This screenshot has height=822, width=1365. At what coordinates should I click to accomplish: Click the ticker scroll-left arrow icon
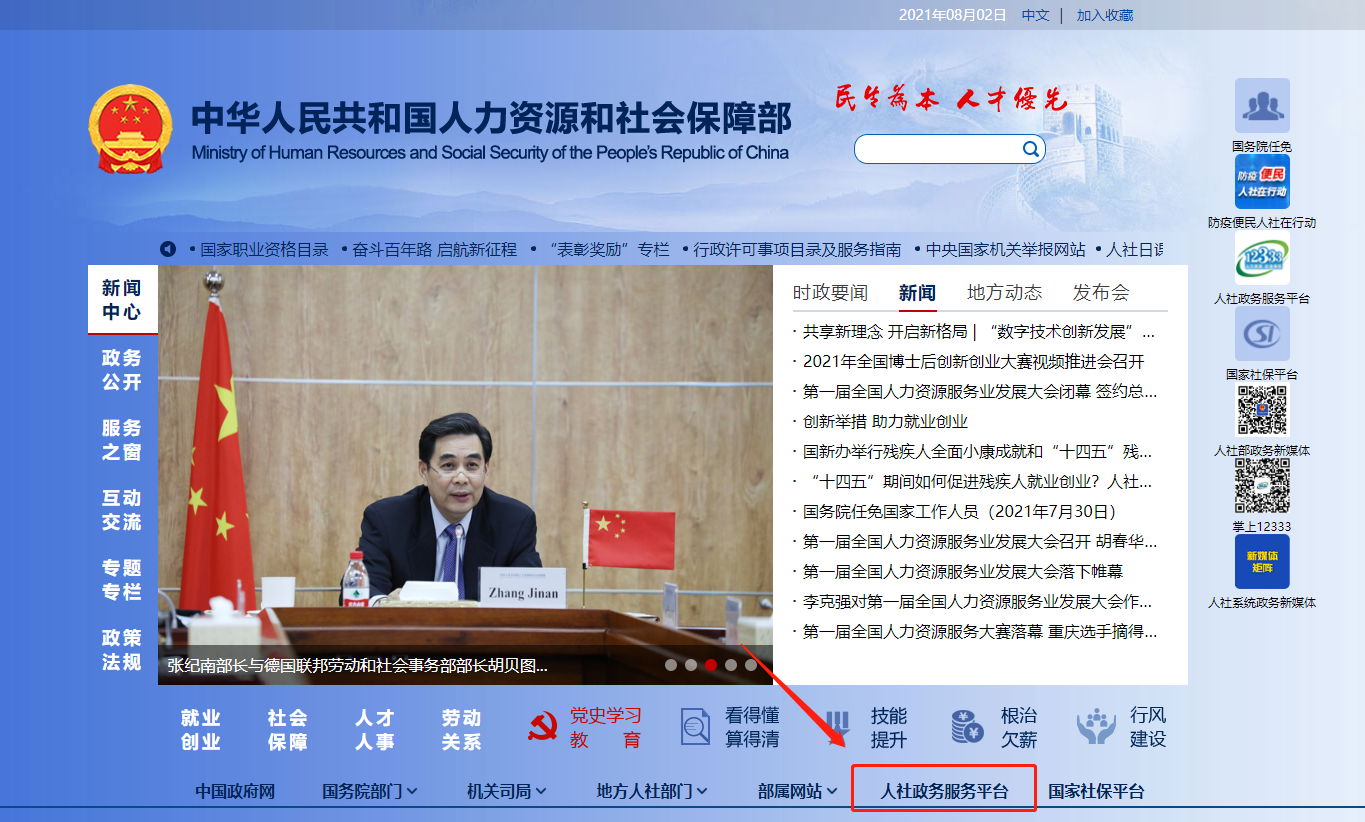[x=168, y=249]
